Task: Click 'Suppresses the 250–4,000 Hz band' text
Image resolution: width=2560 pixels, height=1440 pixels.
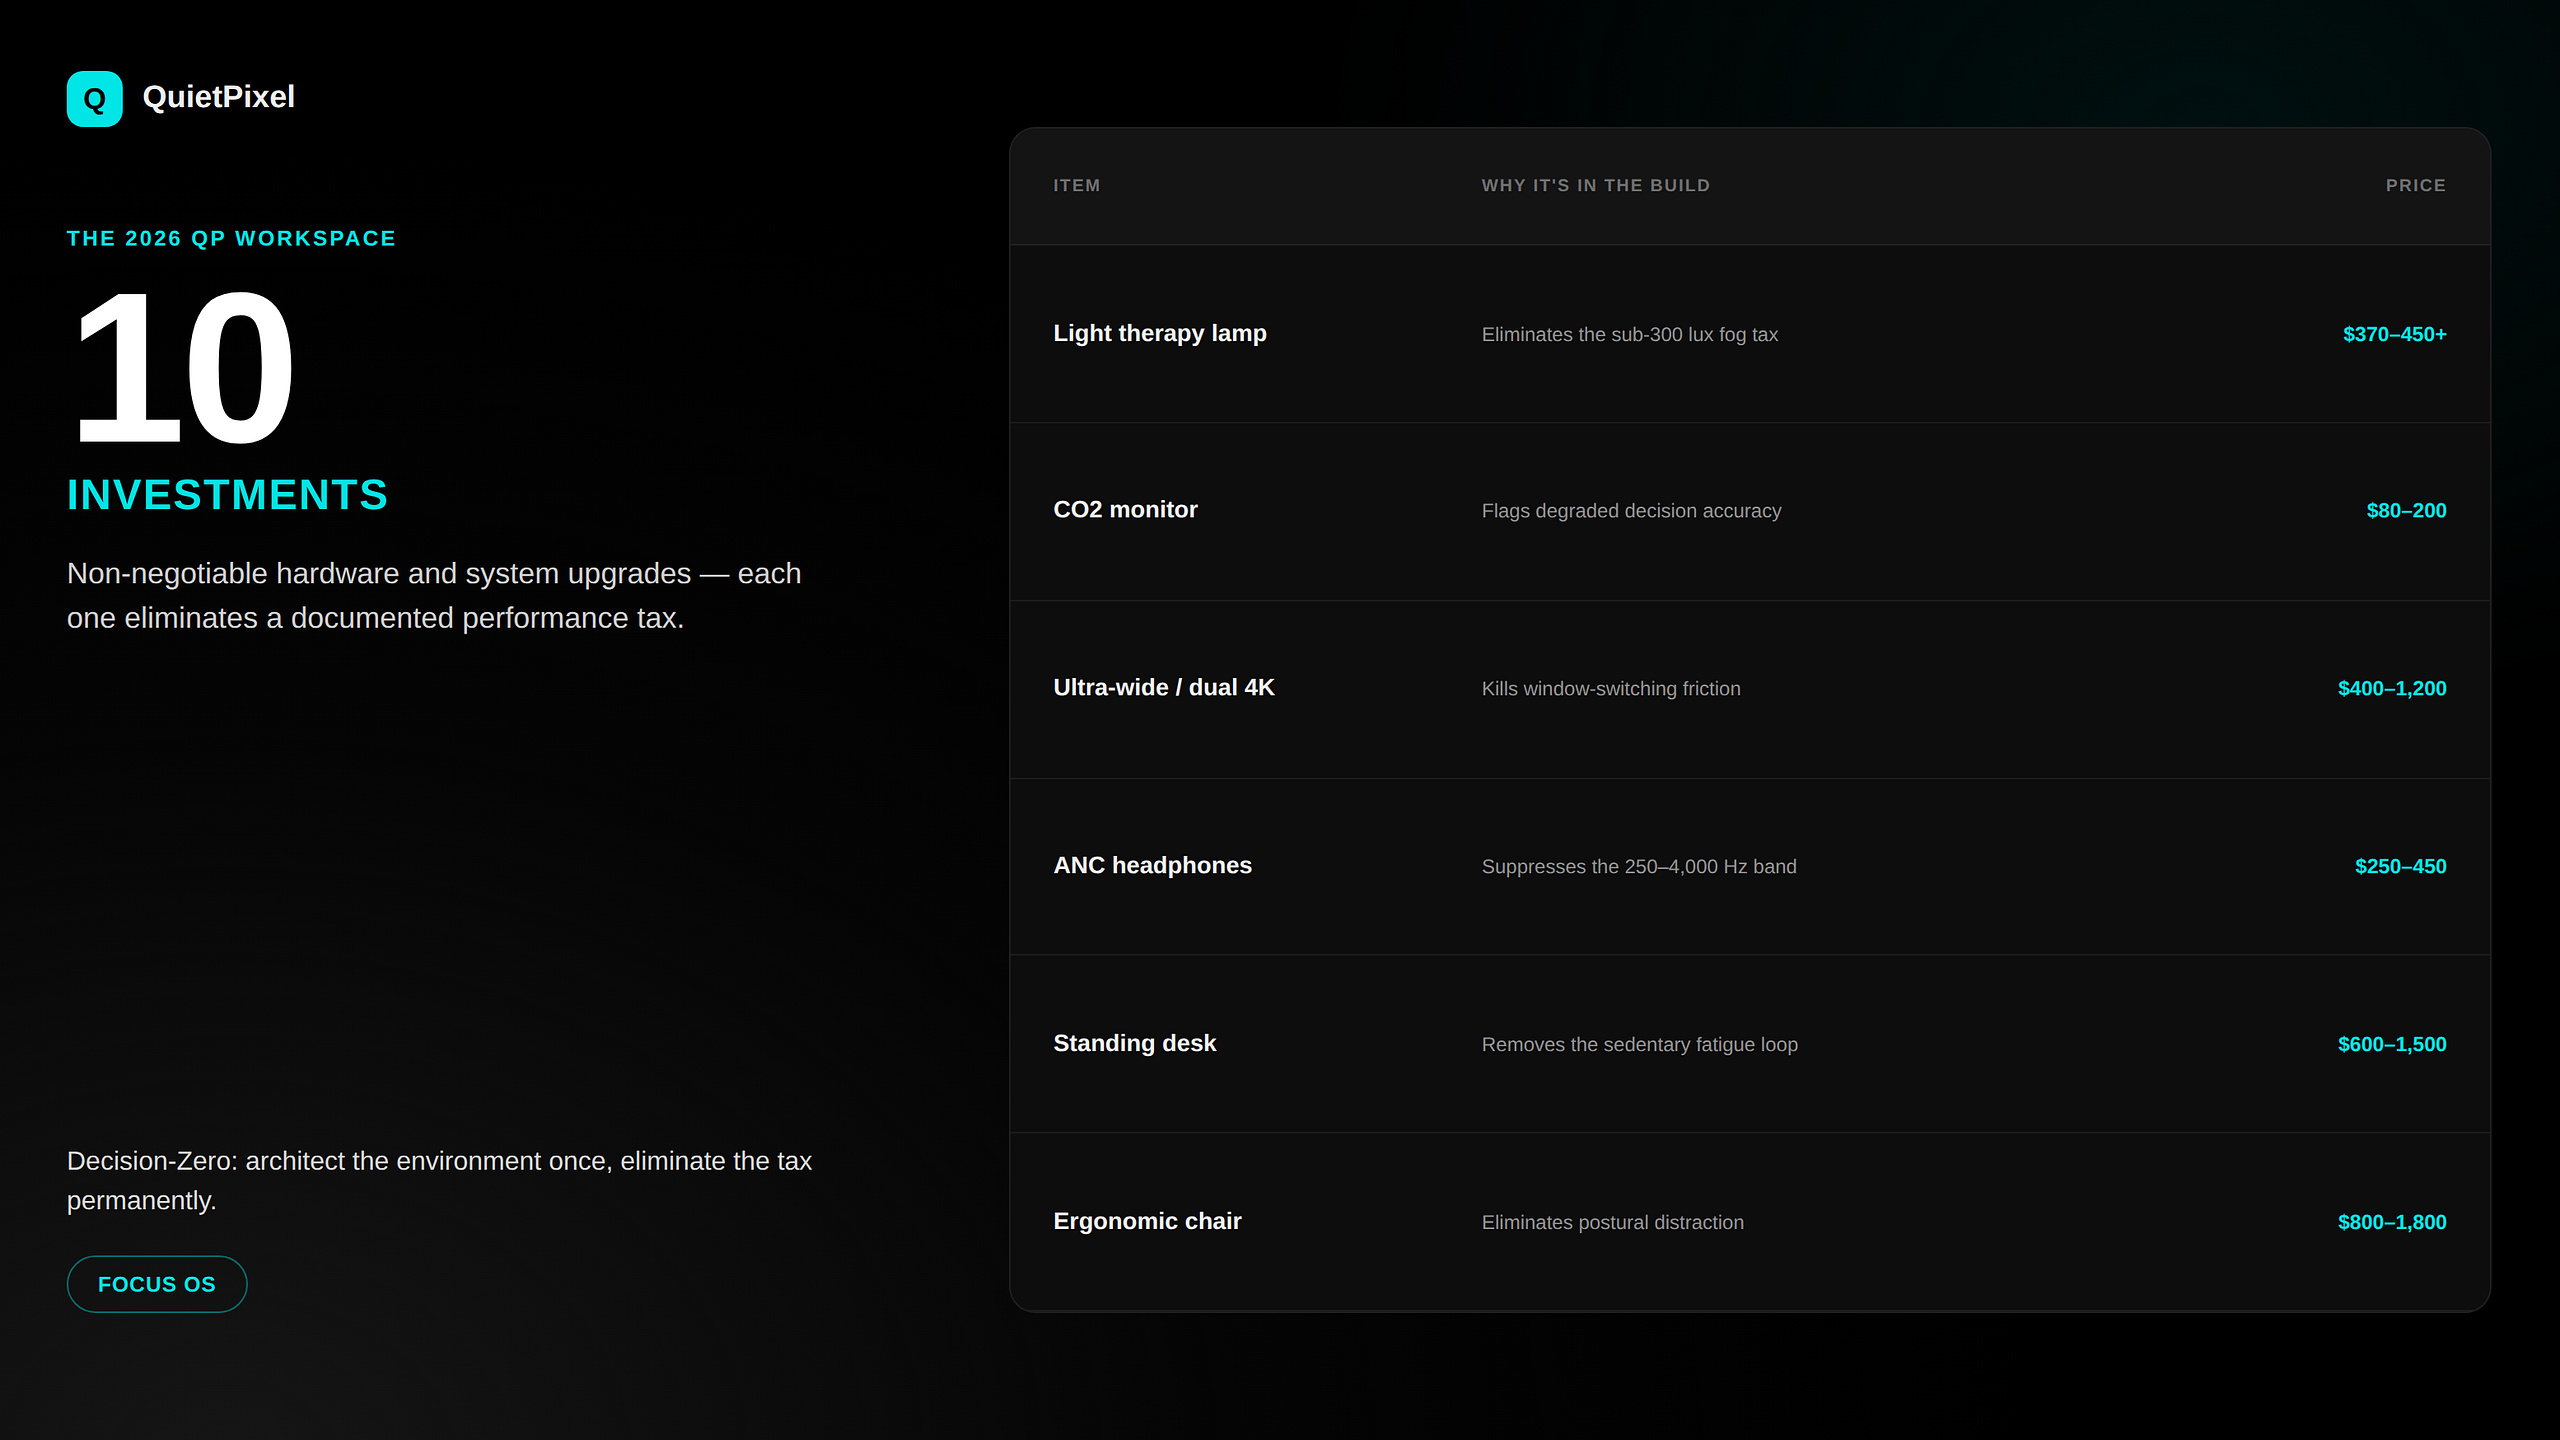Action: coord(1638,867)
